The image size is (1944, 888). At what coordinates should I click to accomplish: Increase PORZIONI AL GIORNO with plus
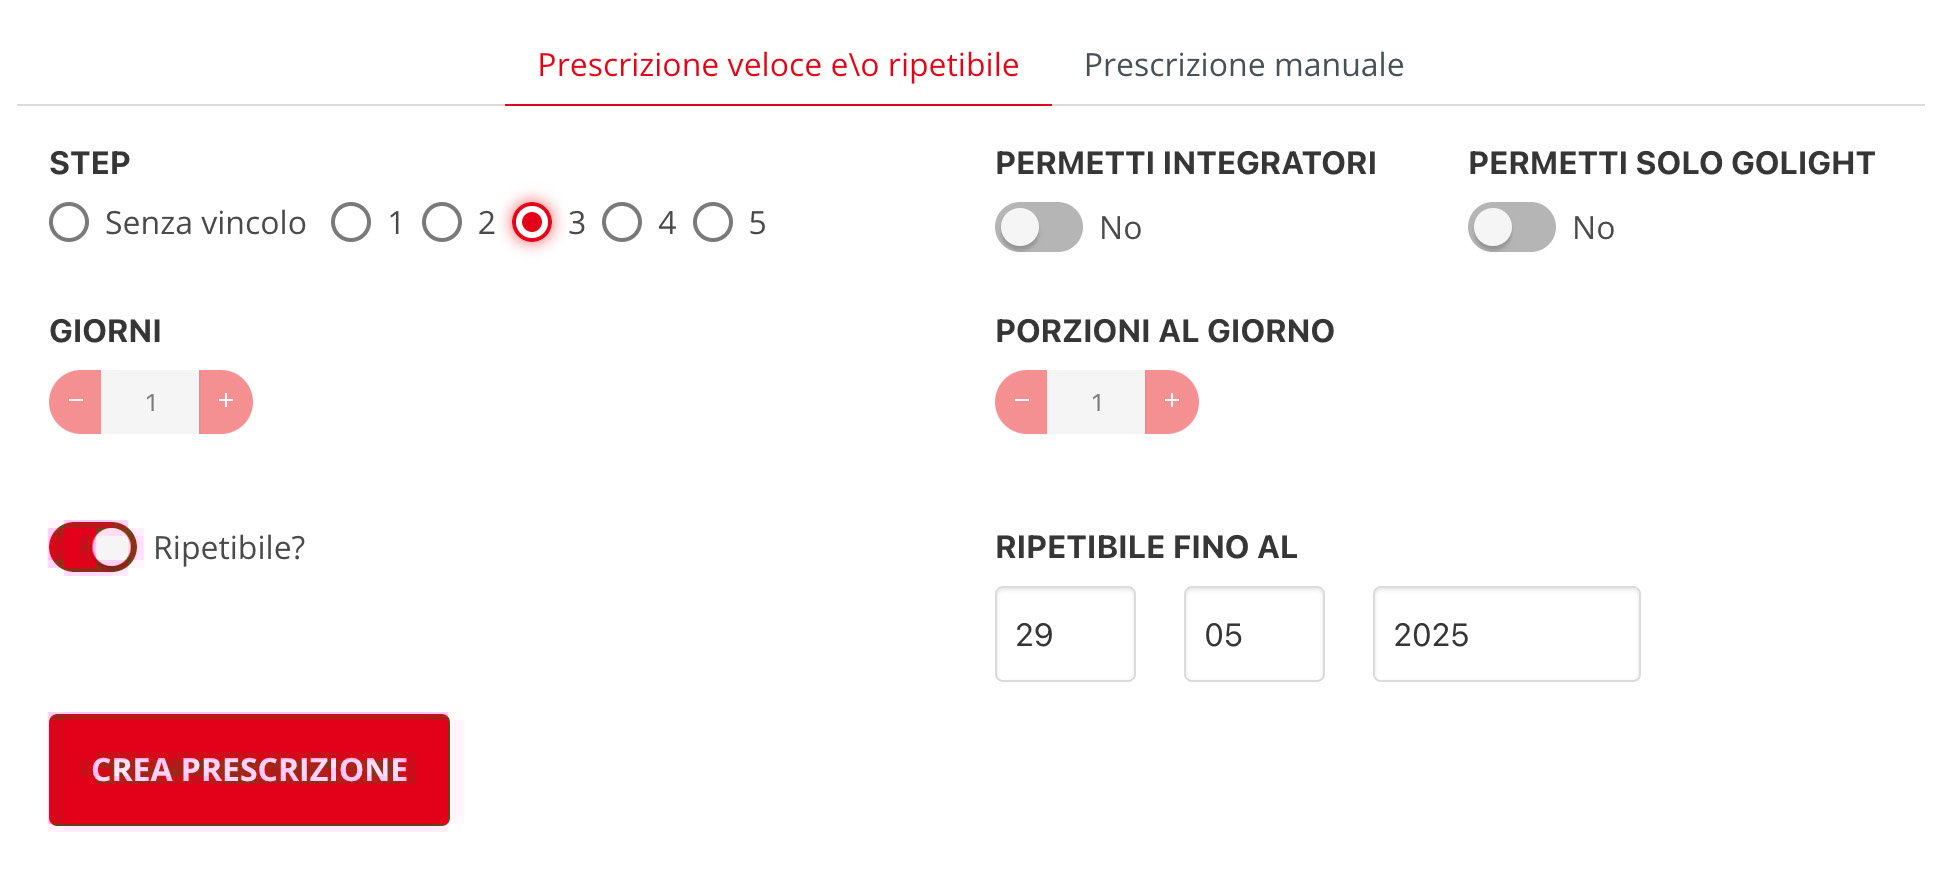click(1172, 402)
